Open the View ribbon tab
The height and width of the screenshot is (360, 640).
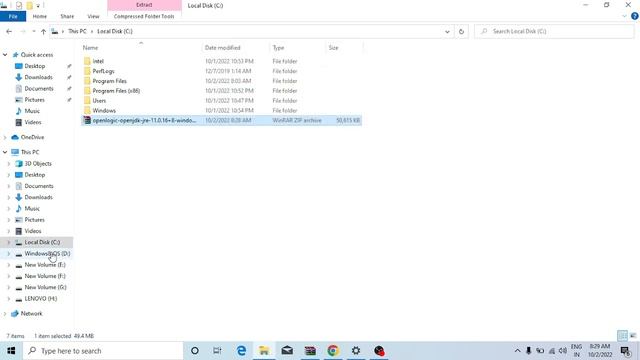pyautogui.click(x=93, y=16)
